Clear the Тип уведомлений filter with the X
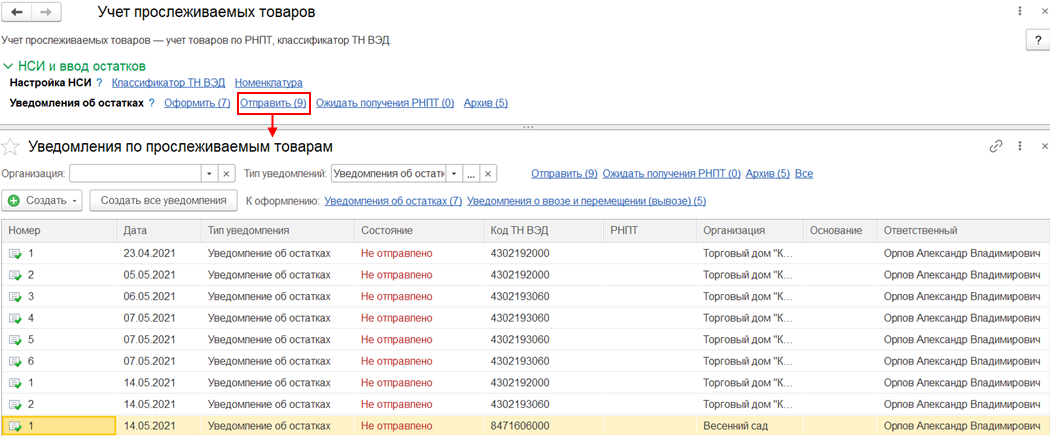1050x436 pixels. [489, 173]
